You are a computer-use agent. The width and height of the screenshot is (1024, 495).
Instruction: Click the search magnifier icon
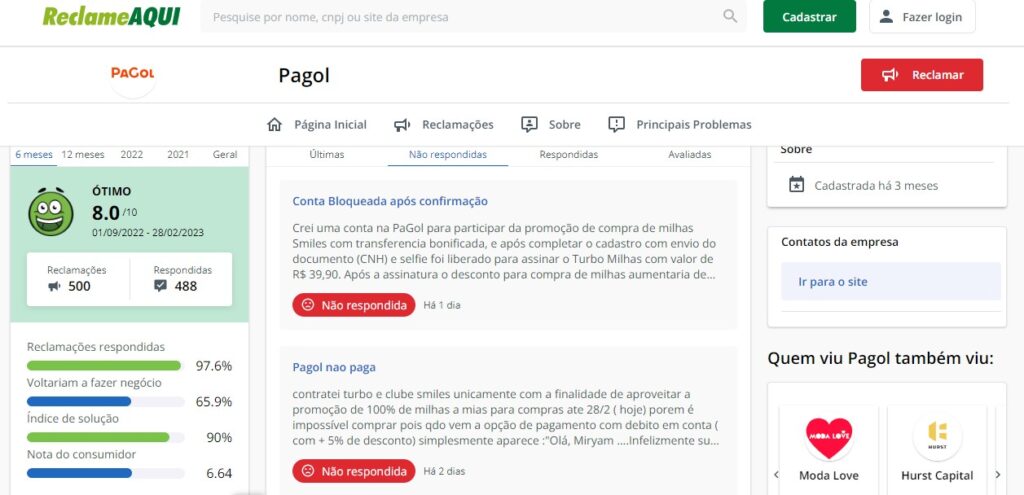click(730, 16)
